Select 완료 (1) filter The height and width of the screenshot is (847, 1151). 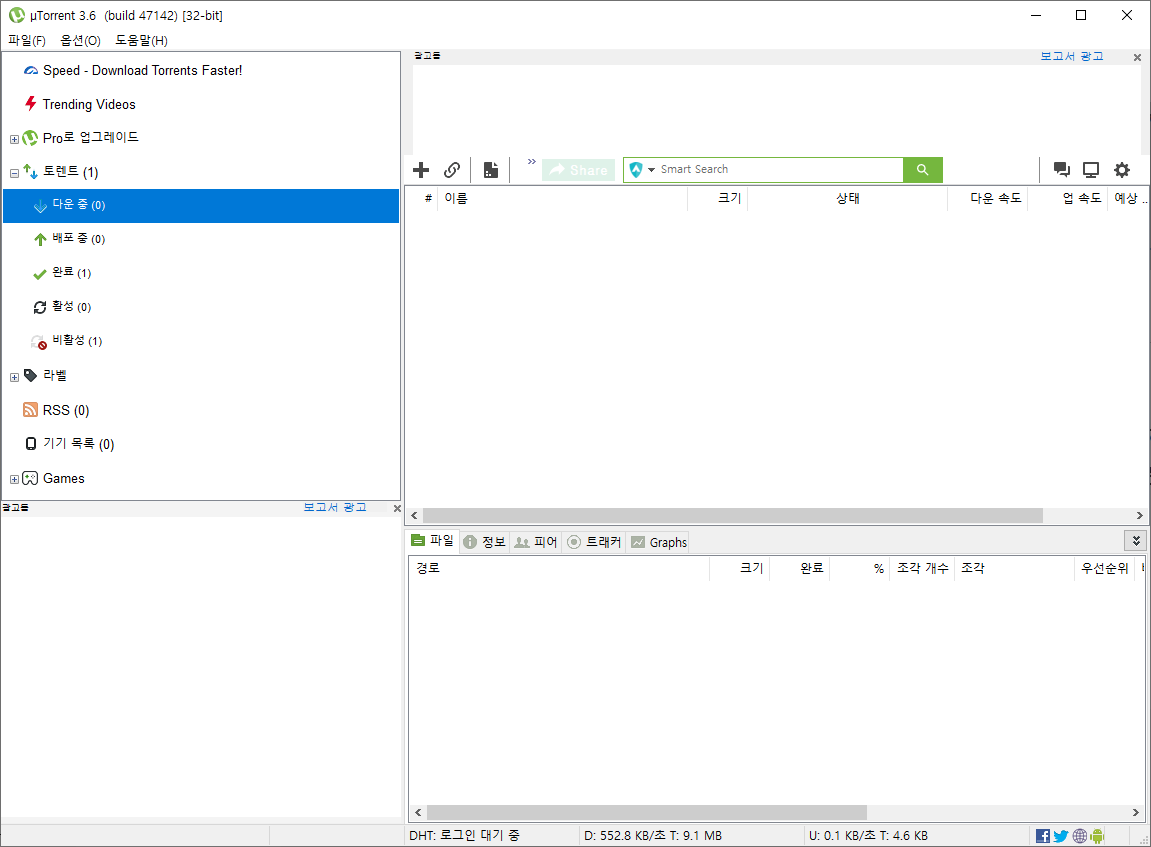pos(71,272)
